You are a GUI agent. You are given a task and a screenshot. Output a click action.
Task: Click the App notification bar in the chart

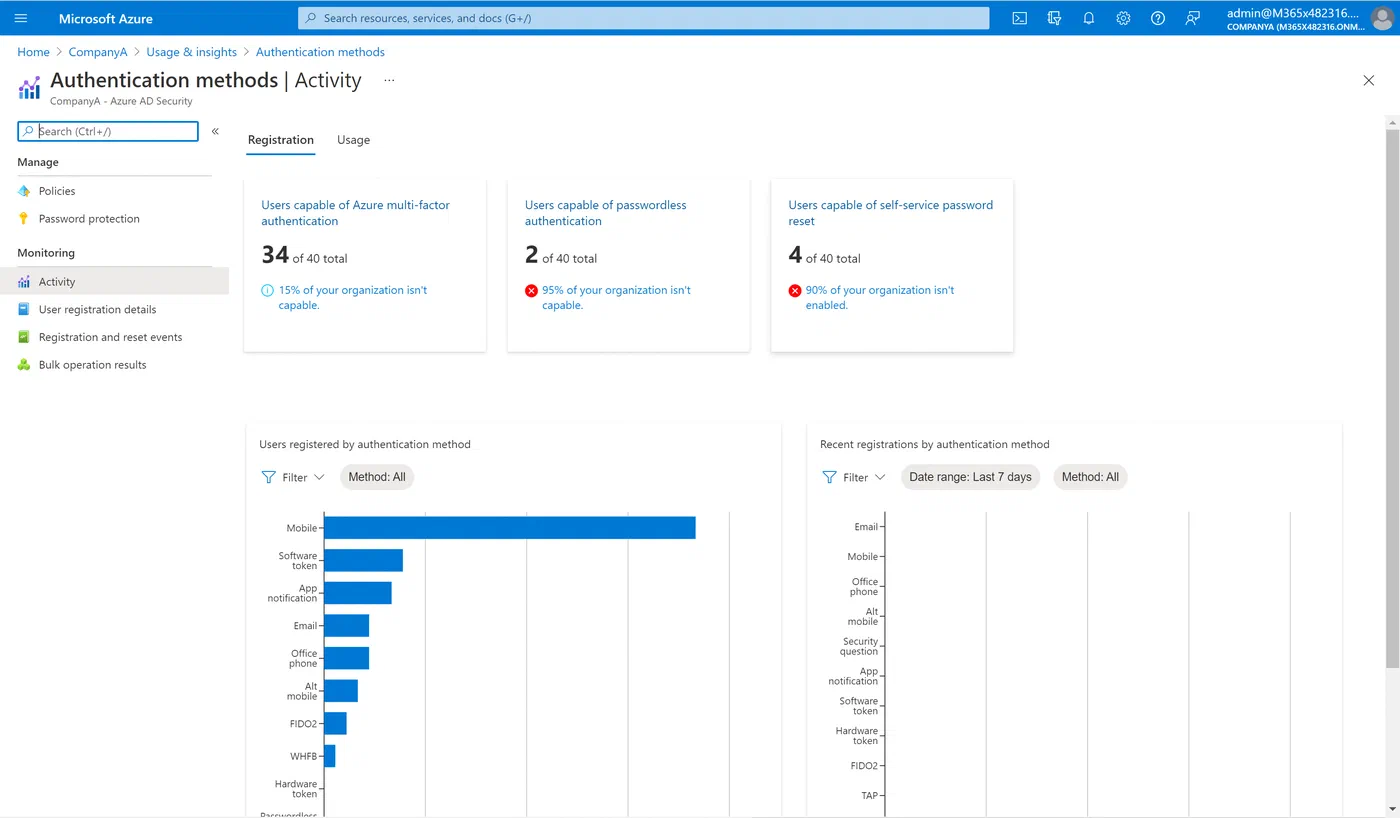pyautogui.click(x=358, y=593)
